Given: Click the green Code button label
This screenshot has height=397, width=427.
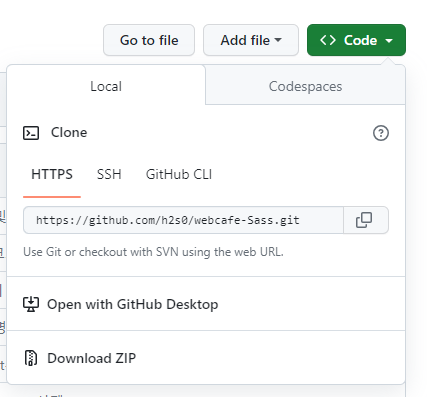Looking at the screenshot, I should (x=360, y=40).
